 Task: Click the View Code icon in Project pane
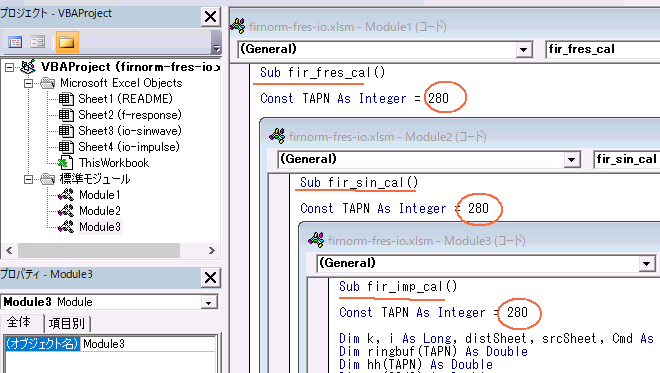pos(15,42)
